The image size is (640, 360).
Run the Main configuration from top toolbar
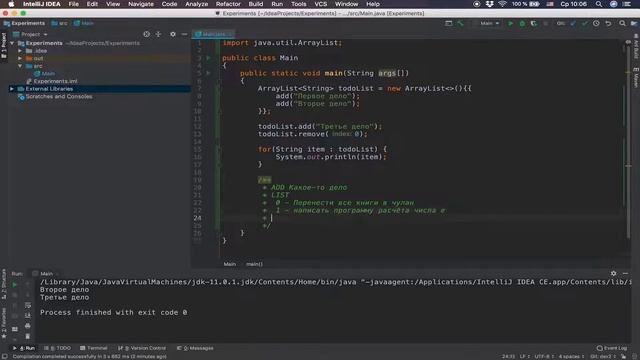510,24
